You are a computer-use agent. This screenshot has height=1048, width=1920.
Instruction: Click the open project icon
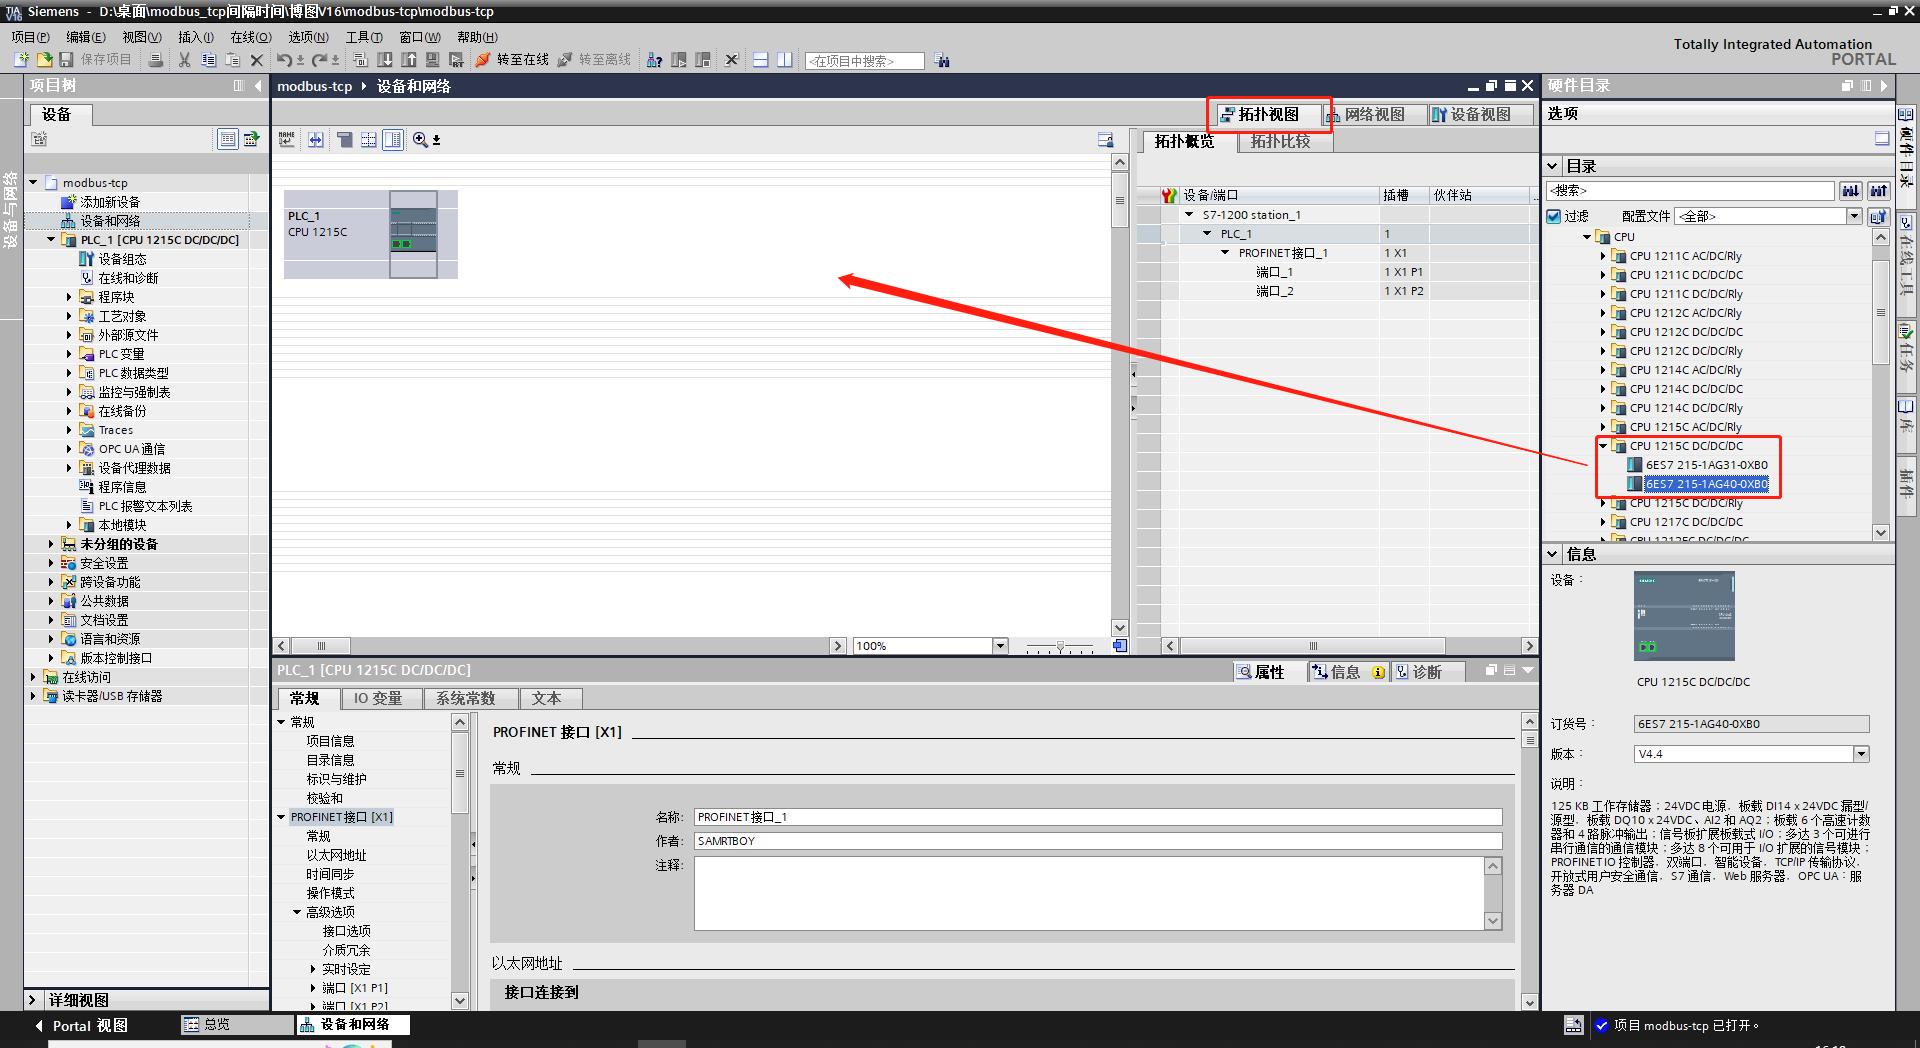click(x=43, y=60)
